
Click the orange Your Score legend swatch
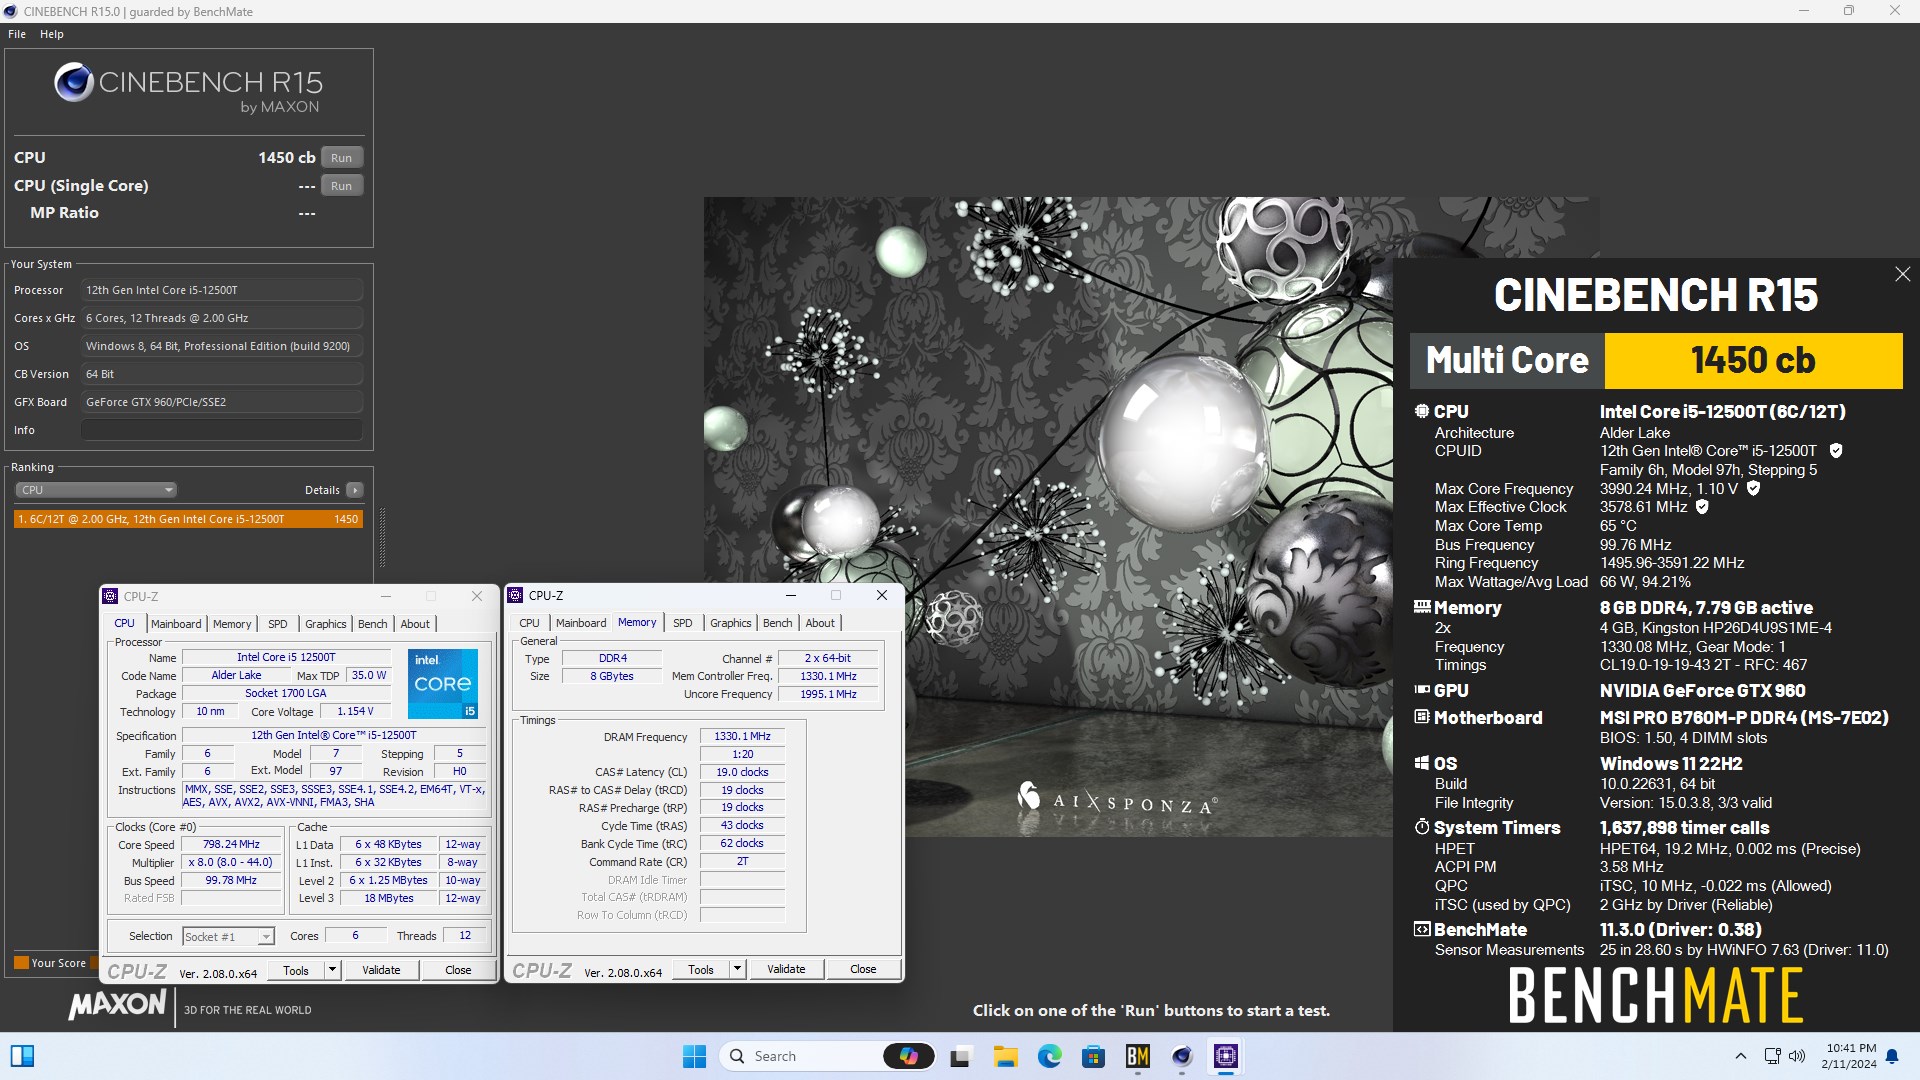pos(21,963)
